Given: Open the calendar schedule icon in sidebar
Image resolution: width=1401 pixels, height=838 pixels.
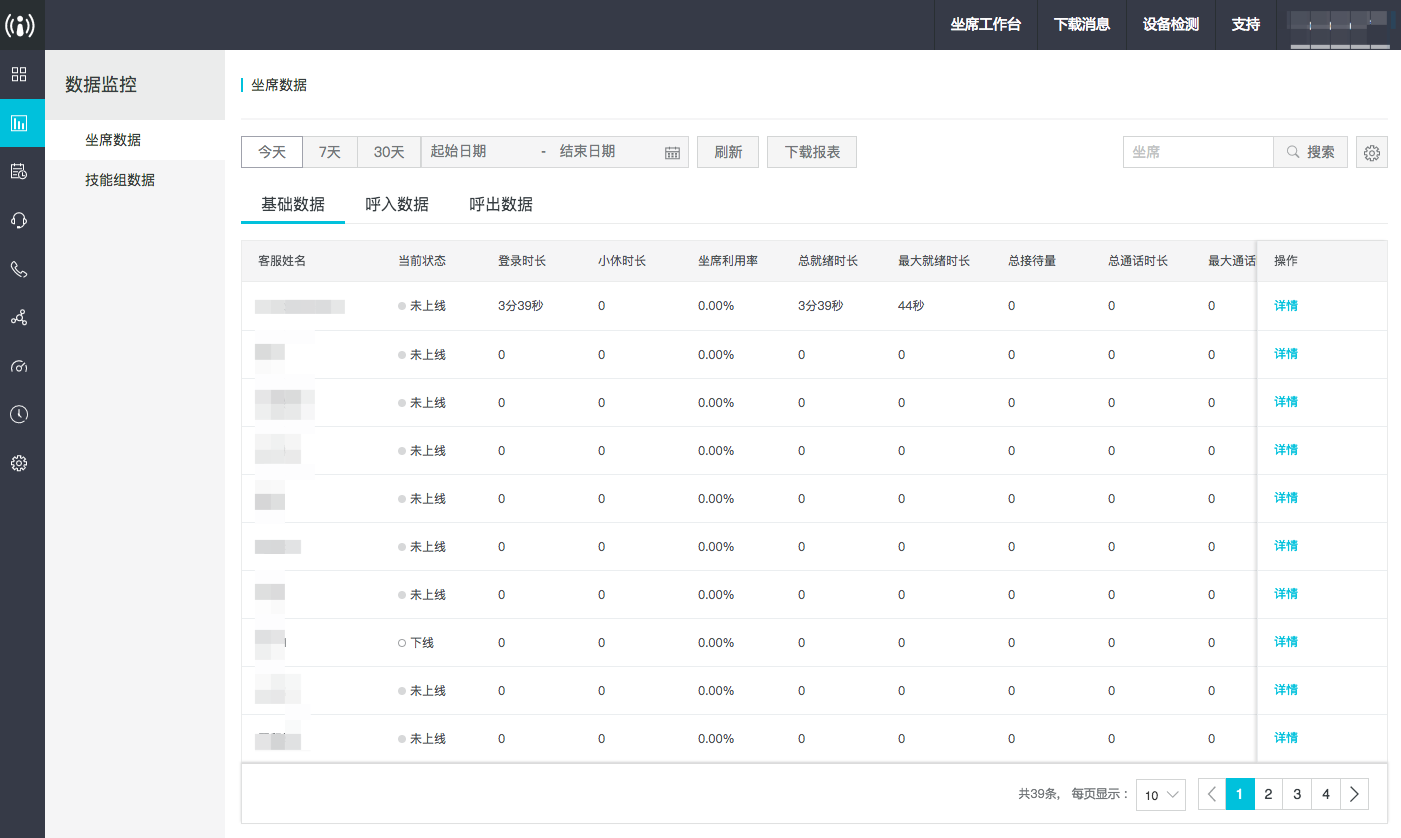Looking at the screenshot, I should [x=19, y=172].
